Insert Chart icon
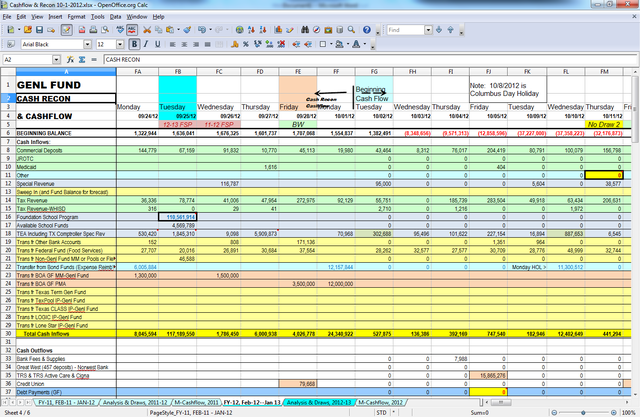This screenshot has height=417, width=640. [x=278, y=30]
